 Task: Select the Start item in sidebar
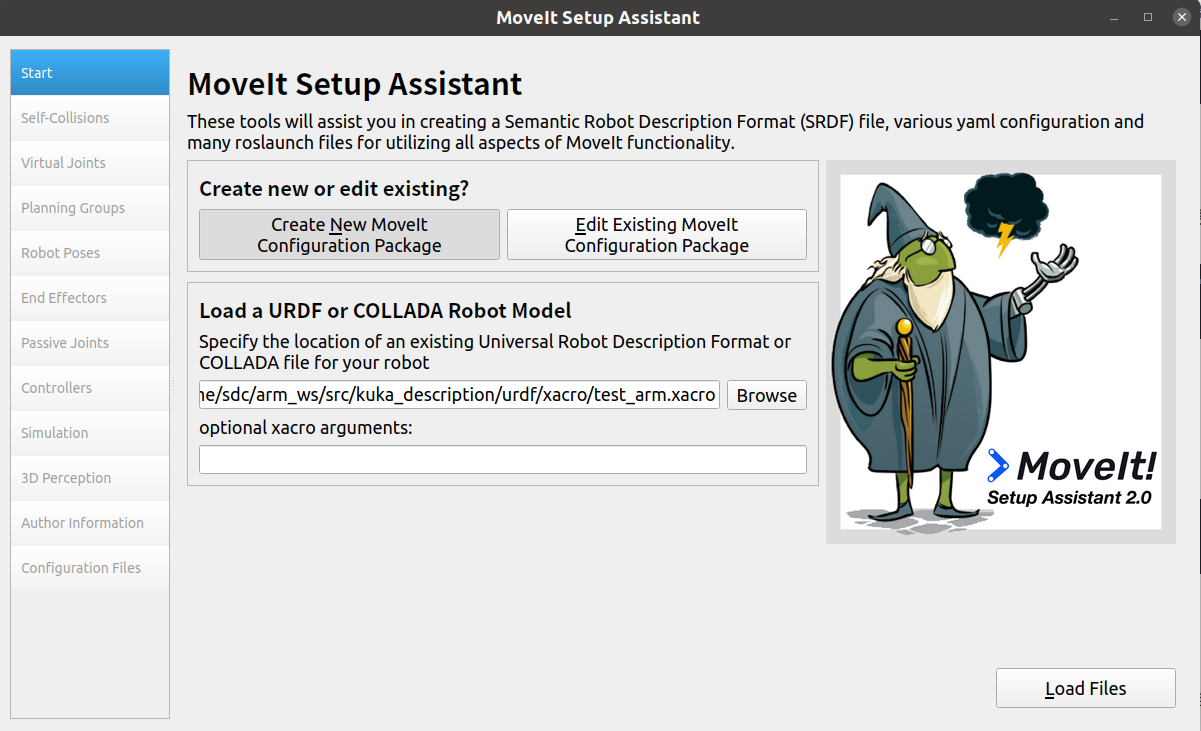click(x=90, y=73)
